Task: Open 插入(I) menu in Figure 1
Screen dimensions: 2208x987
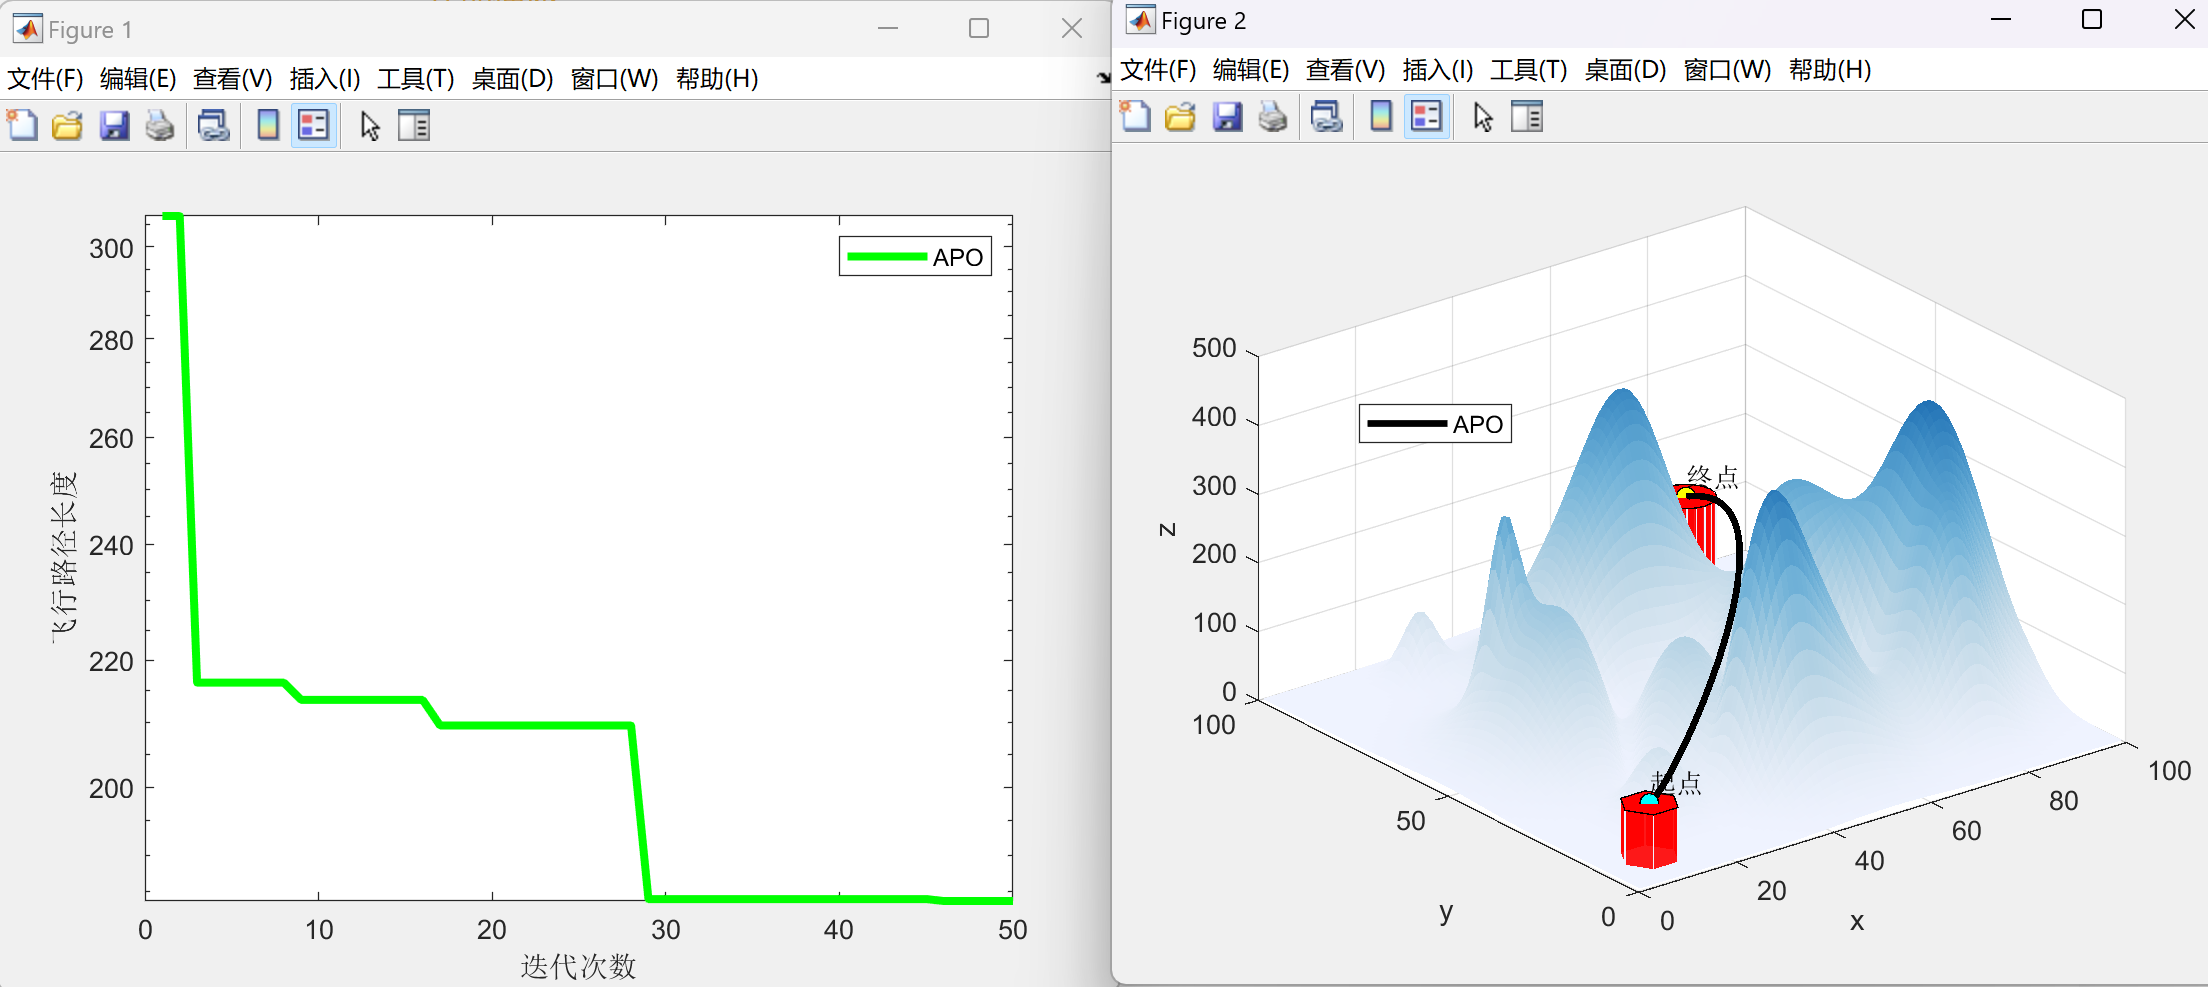Action: coord(325,79)
